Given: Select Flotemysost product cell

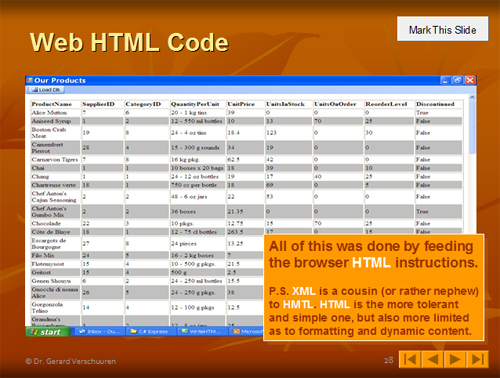Looking at the screenshot, I should pyautogui.click(x=55, y=264).
